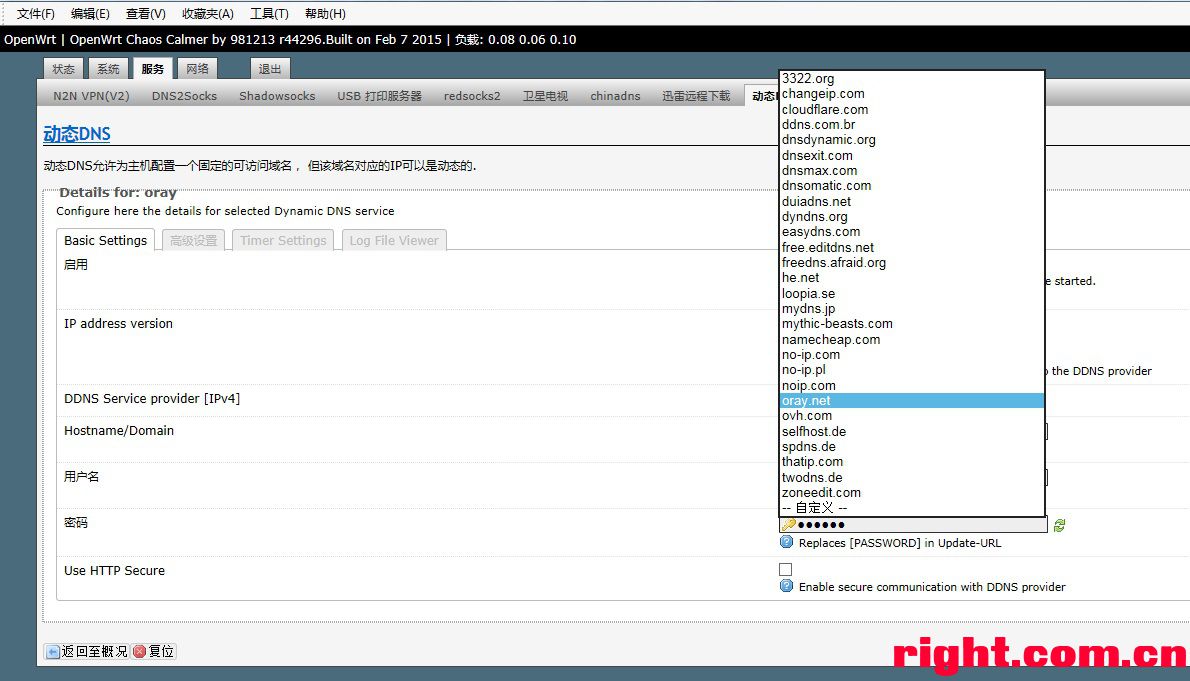Viewport: 1190px width, 681px height.
Task: Choose noip.com entry
Action: pyautogui.click(x=912, y=385)
